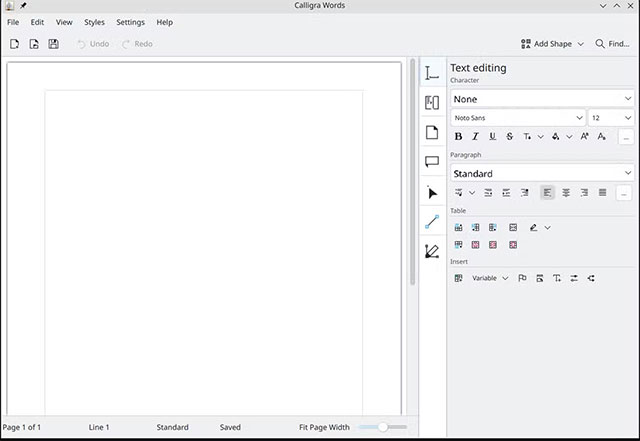Click the background fill color bucket icon

click(556, 136)
